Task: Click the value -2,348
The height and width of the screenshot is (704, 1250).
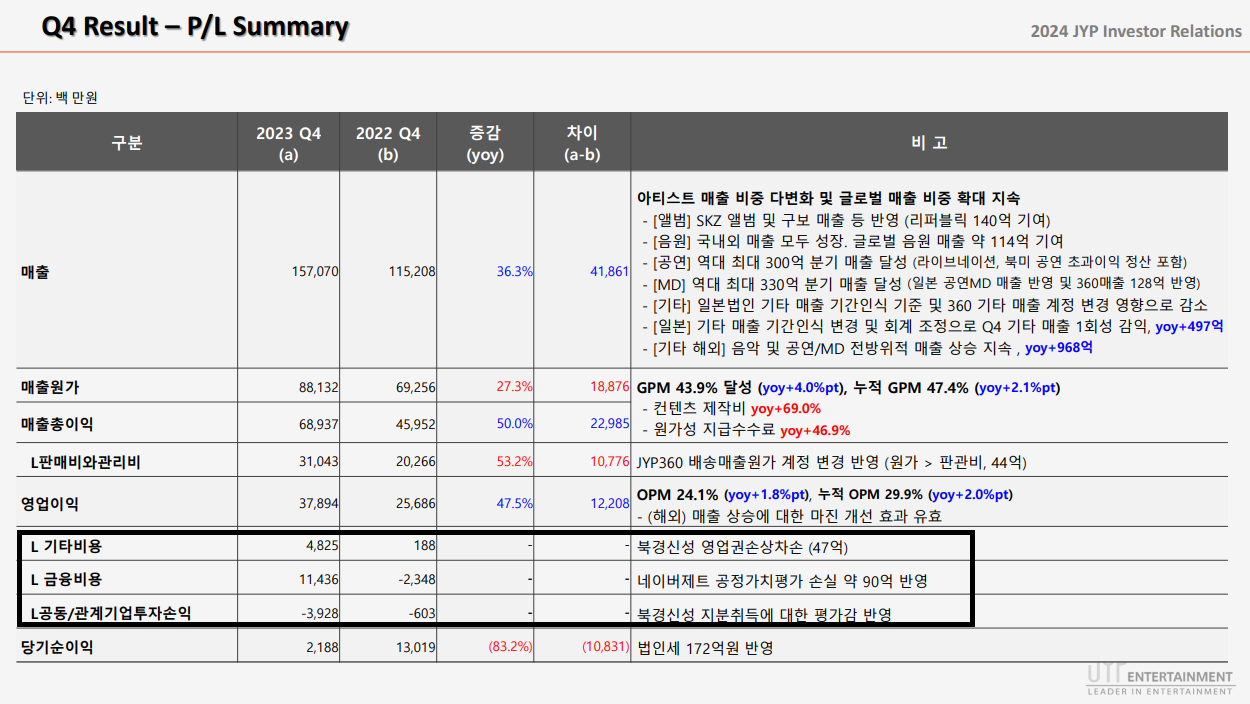Action: [x=418, y=580]
